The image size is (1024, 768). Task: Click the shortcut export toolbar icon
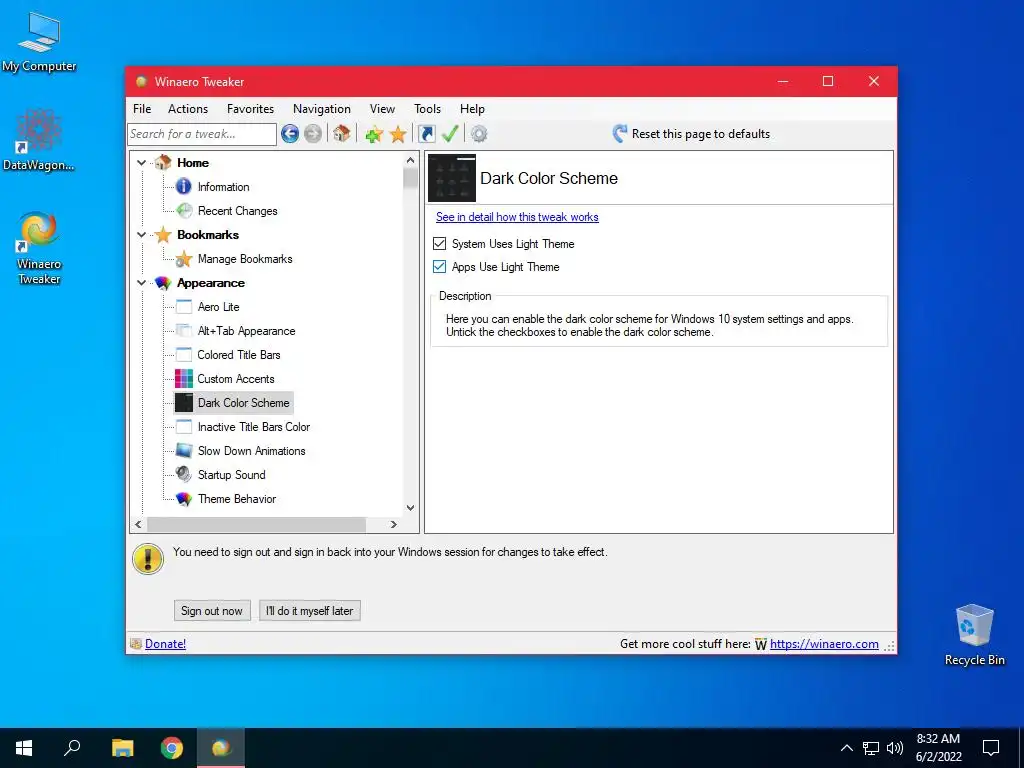[426, 134]
